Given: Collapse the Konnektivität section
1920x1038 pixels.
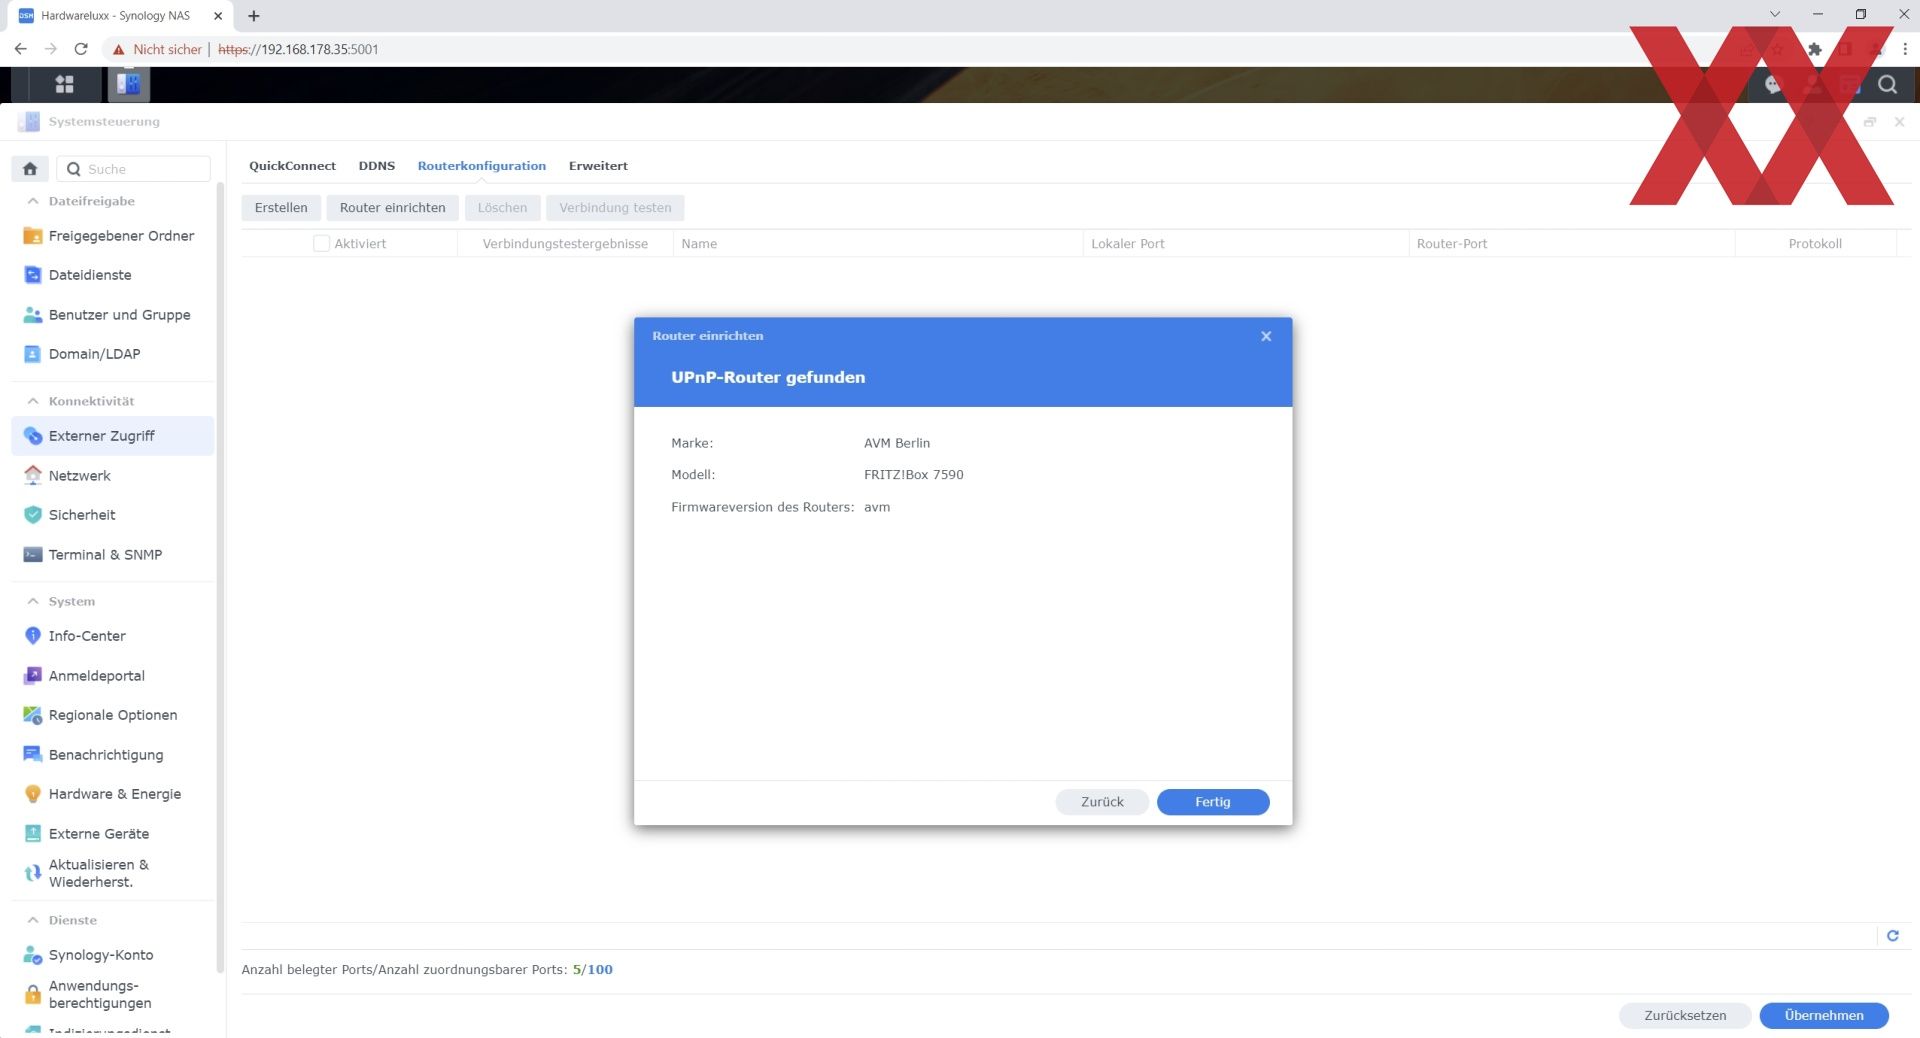Looking at the screenshot, I should click(33, 401).
